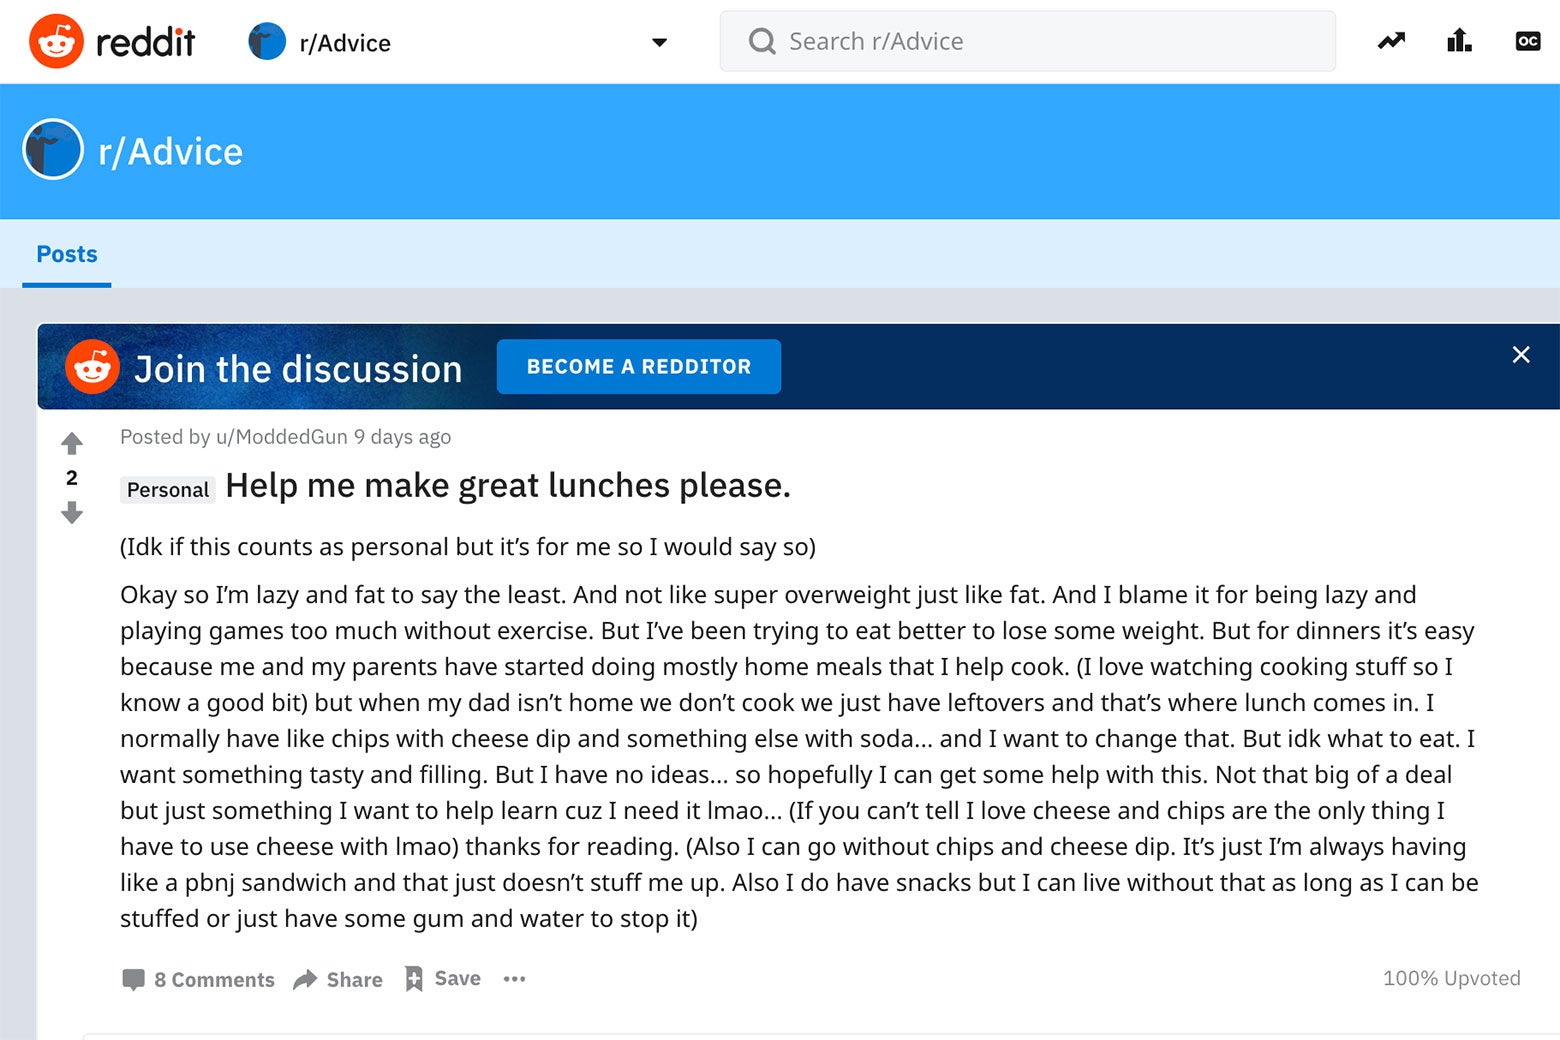This screenshot has width=1560, height=1040.
Task: Click inside the Search r/Advice field
Action: click(x=1000, y=41)
